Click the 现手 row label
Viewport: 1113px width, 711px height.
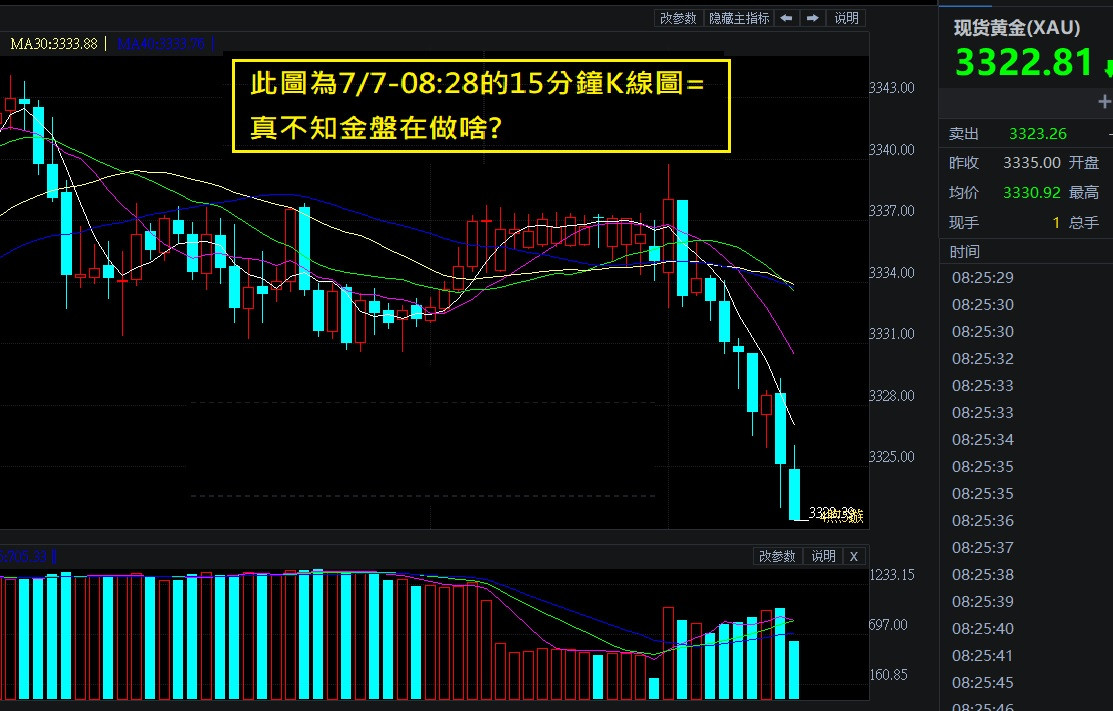963,223
